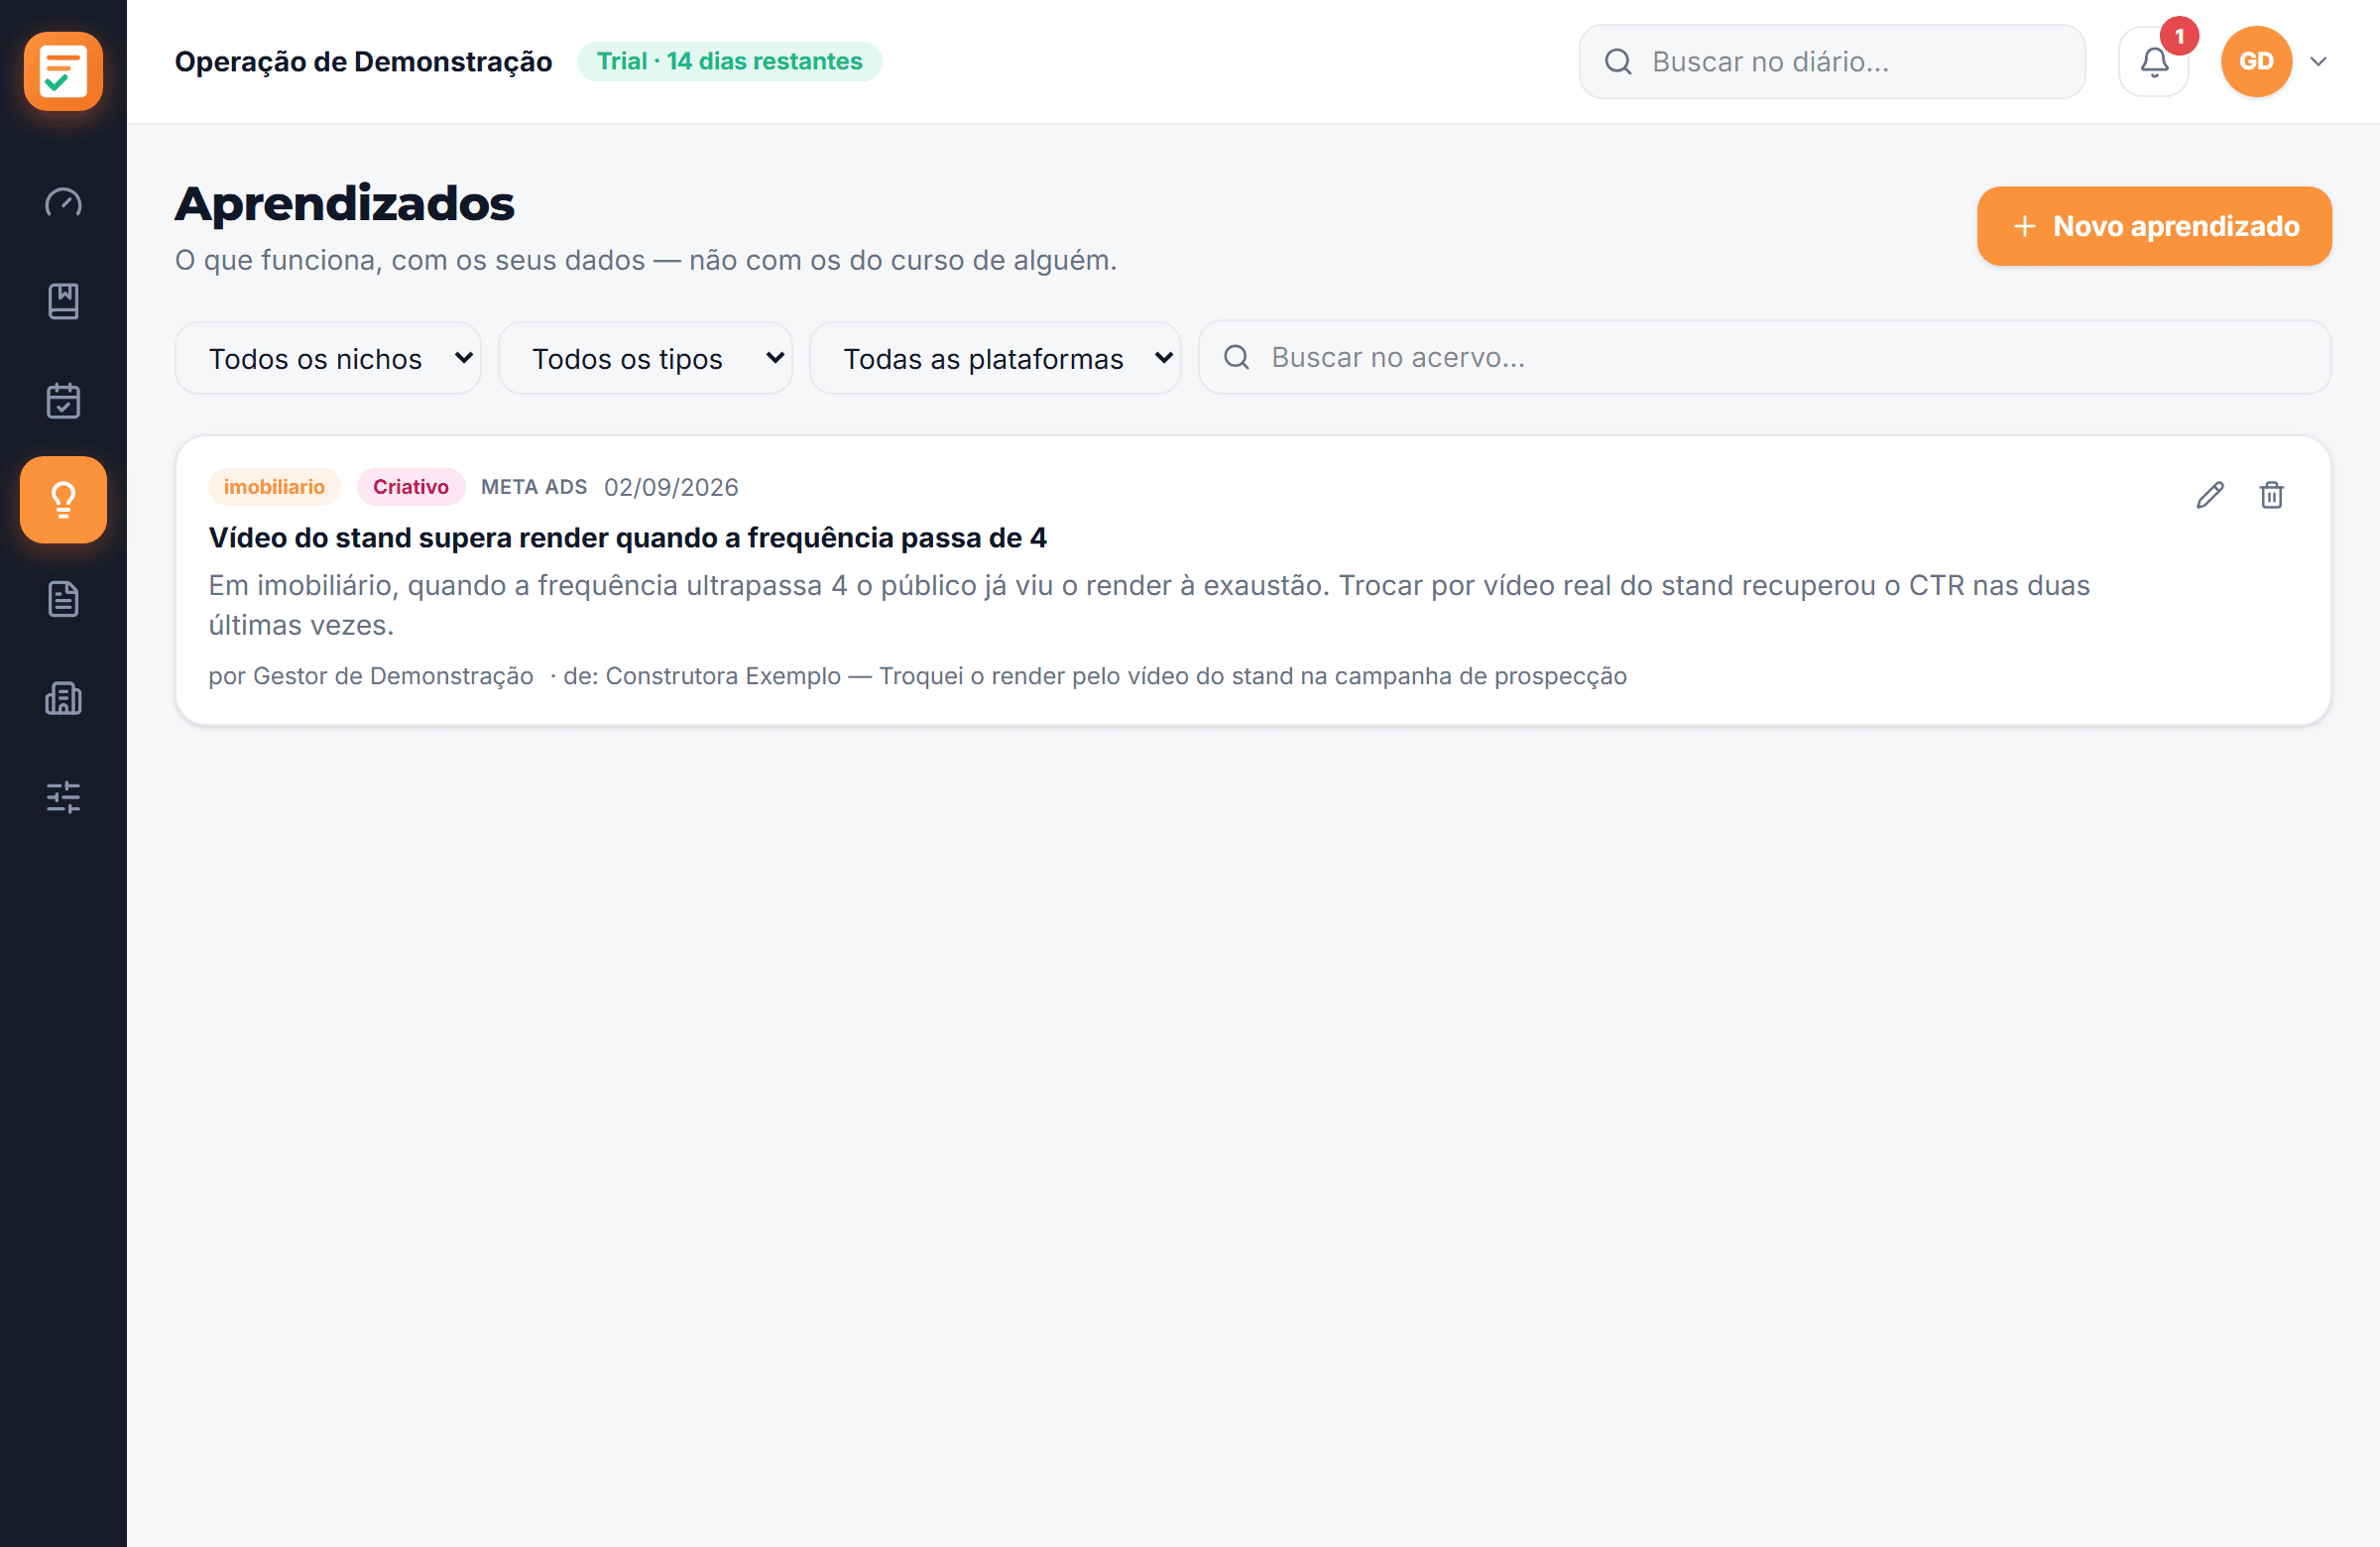Open the diary bookmark-book icon in sidebar
The height and width of the screenshot is (1547, 2380).
point(63,301)
